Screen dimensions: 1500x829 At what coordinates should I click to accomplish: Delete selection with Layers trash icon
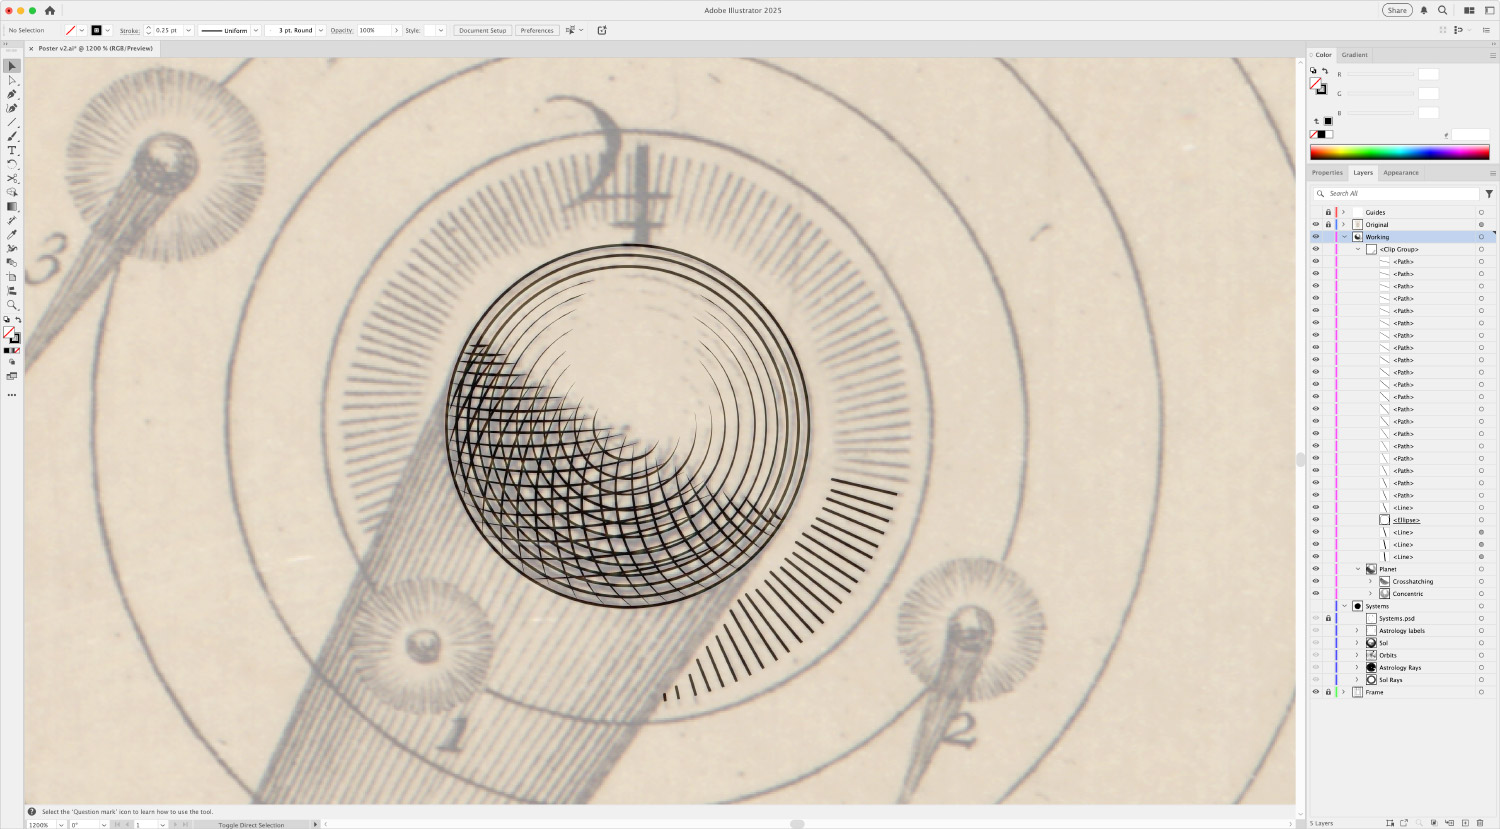click(1480, 823)
